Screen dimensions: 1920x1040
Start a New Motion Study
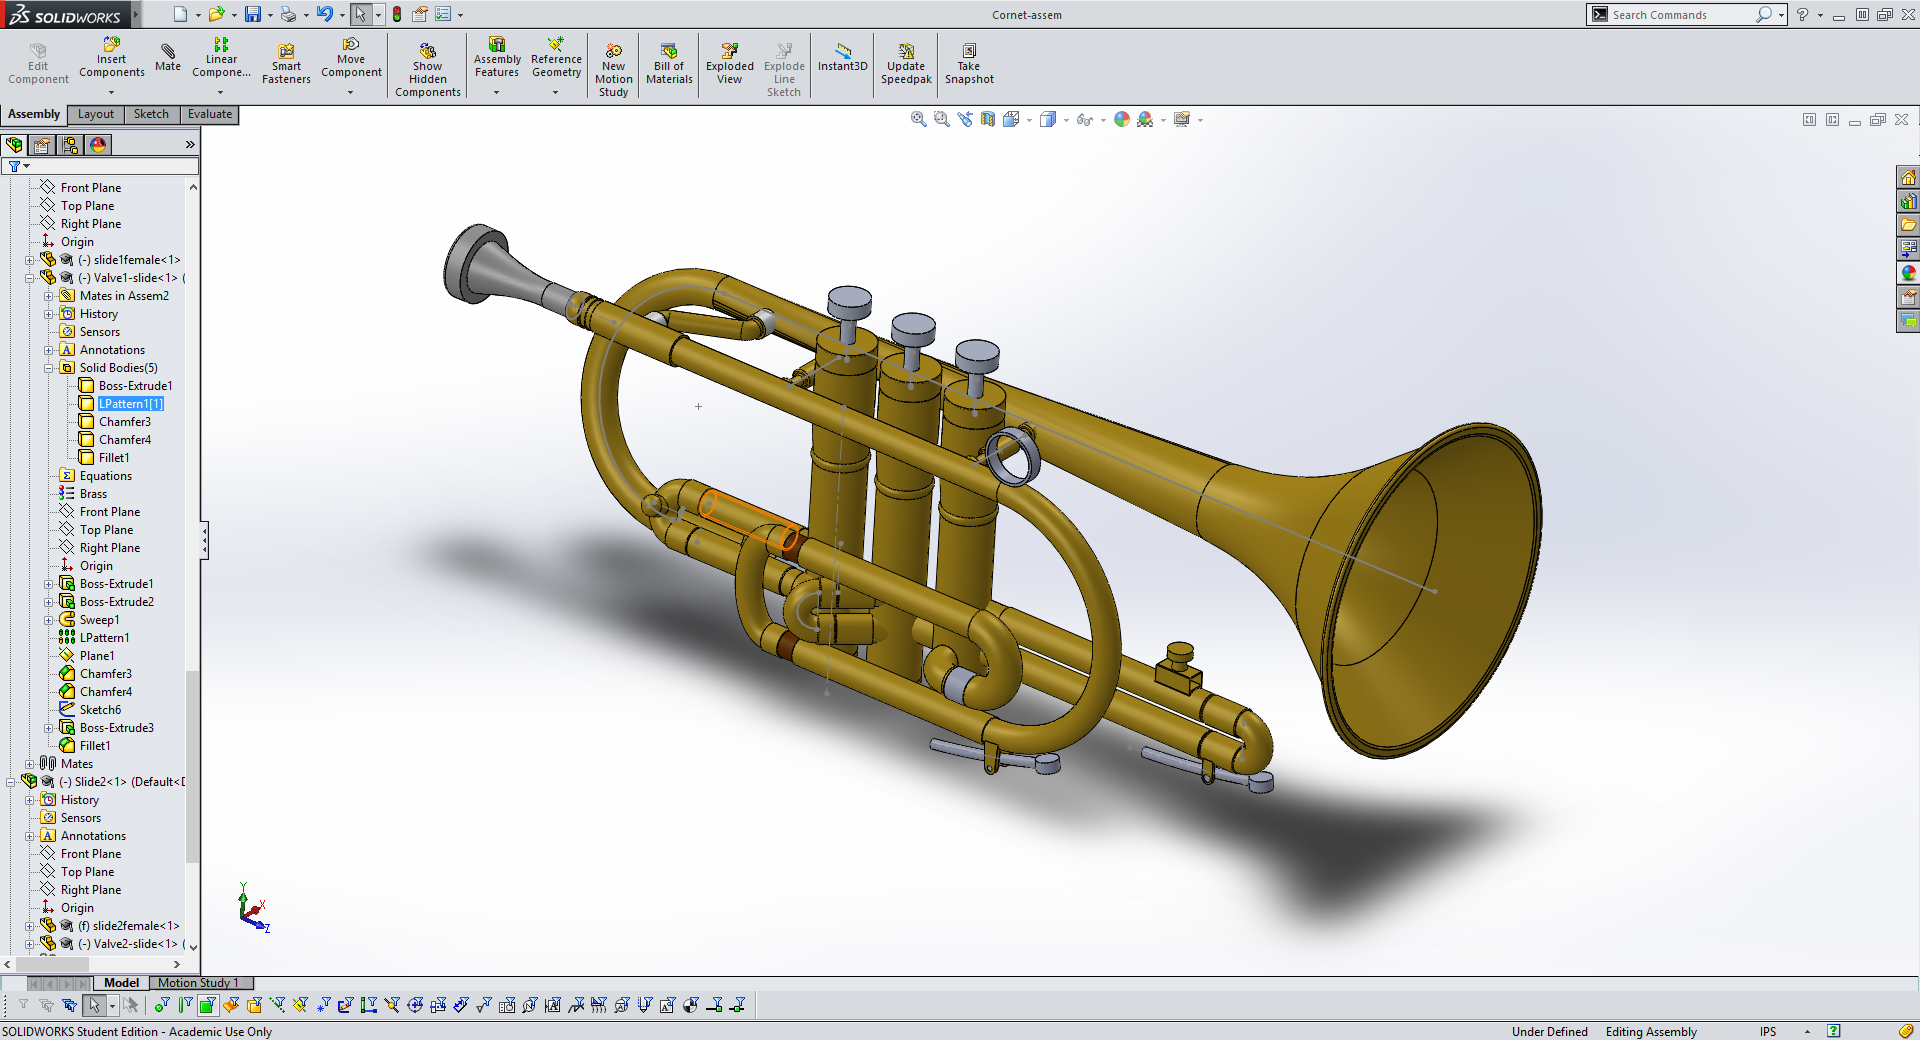pos(613,70)
